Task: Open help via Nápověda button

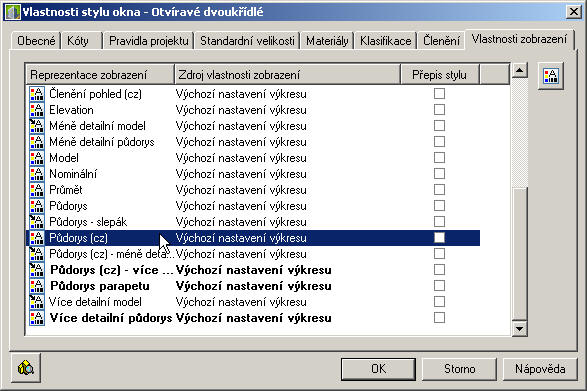Action: click(540, 369)
